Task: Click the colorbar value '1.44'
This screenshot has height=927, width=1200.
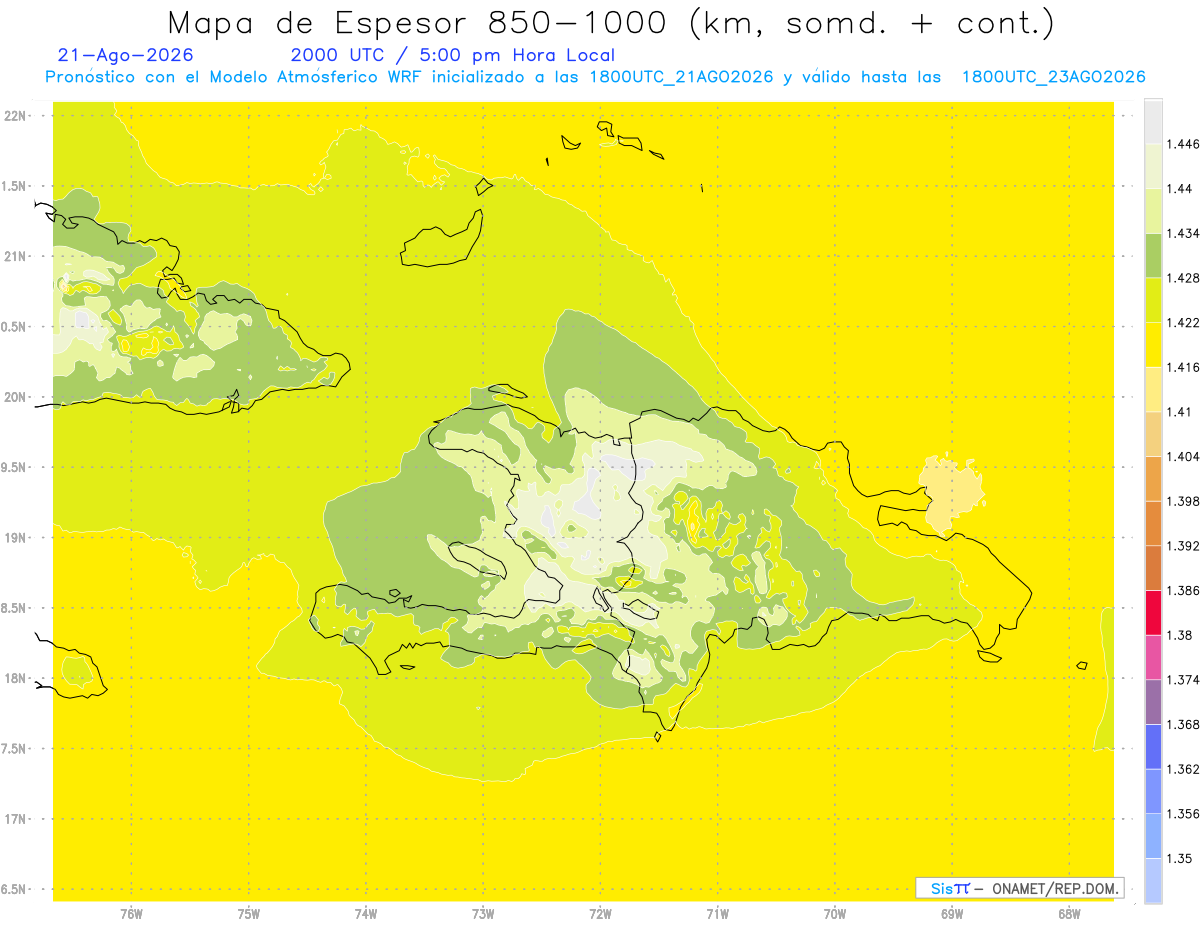Action: pos(1181,189)
